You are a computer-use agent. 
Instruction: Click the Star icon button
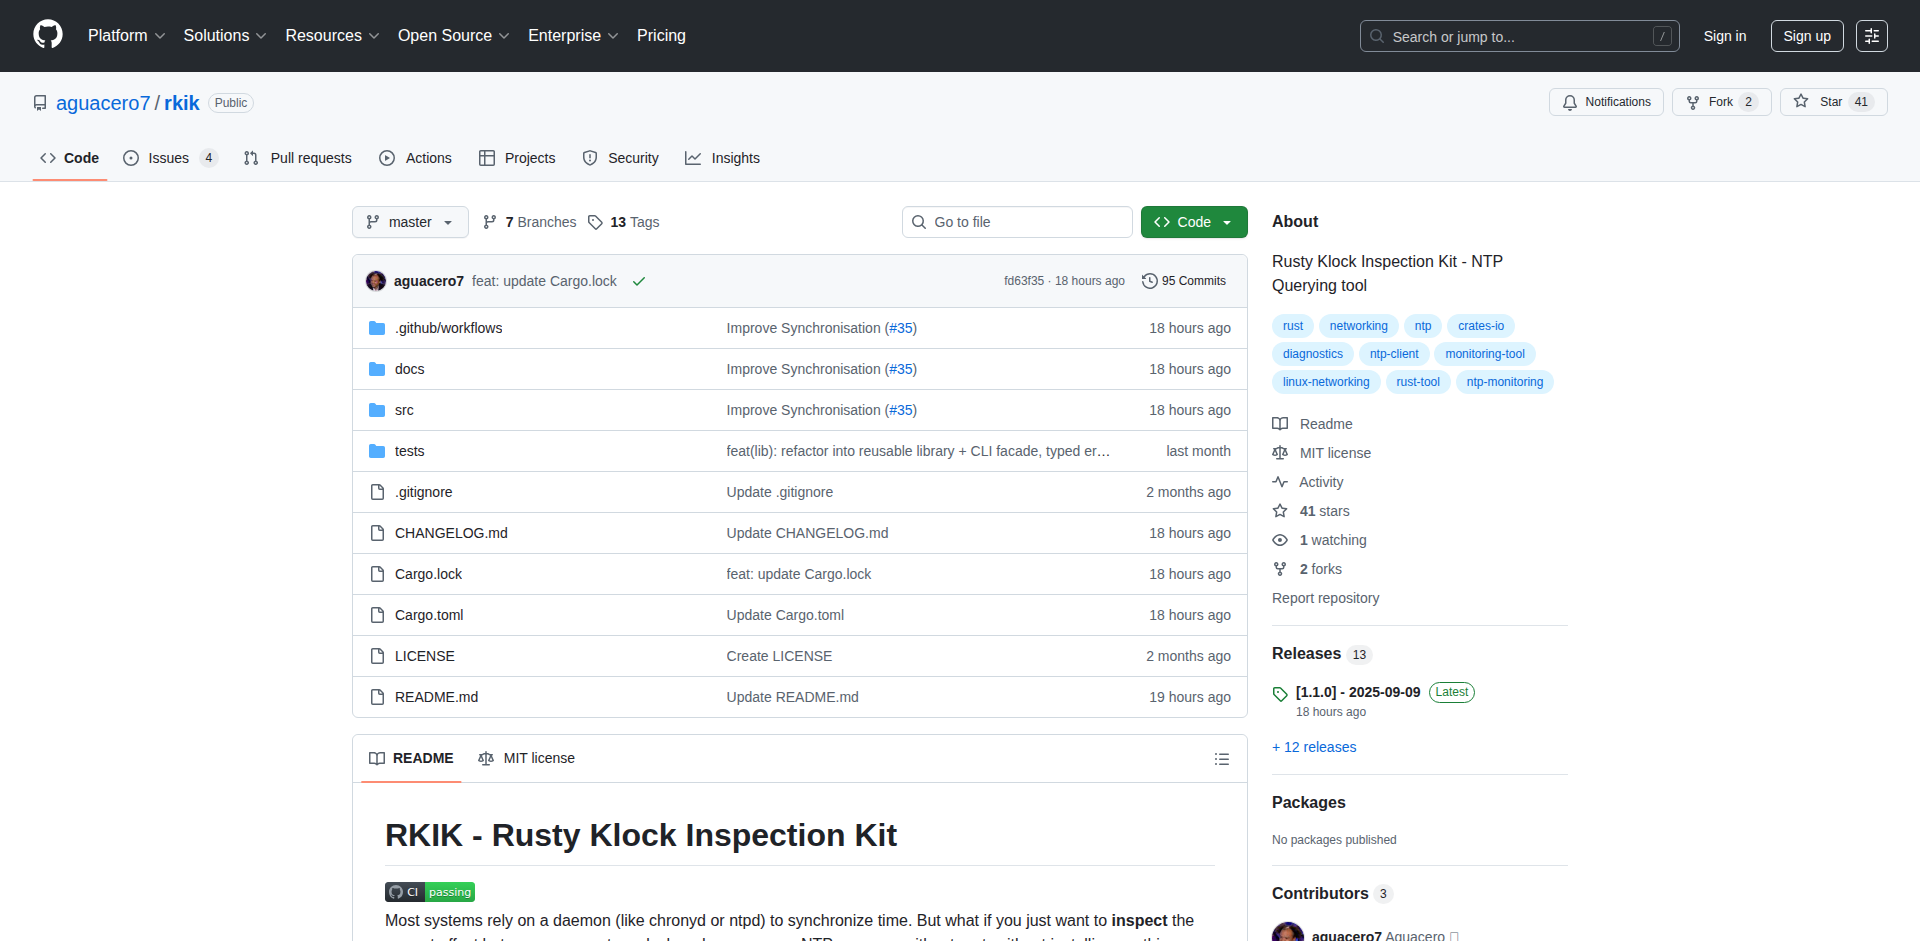[x=1833, y=102]
